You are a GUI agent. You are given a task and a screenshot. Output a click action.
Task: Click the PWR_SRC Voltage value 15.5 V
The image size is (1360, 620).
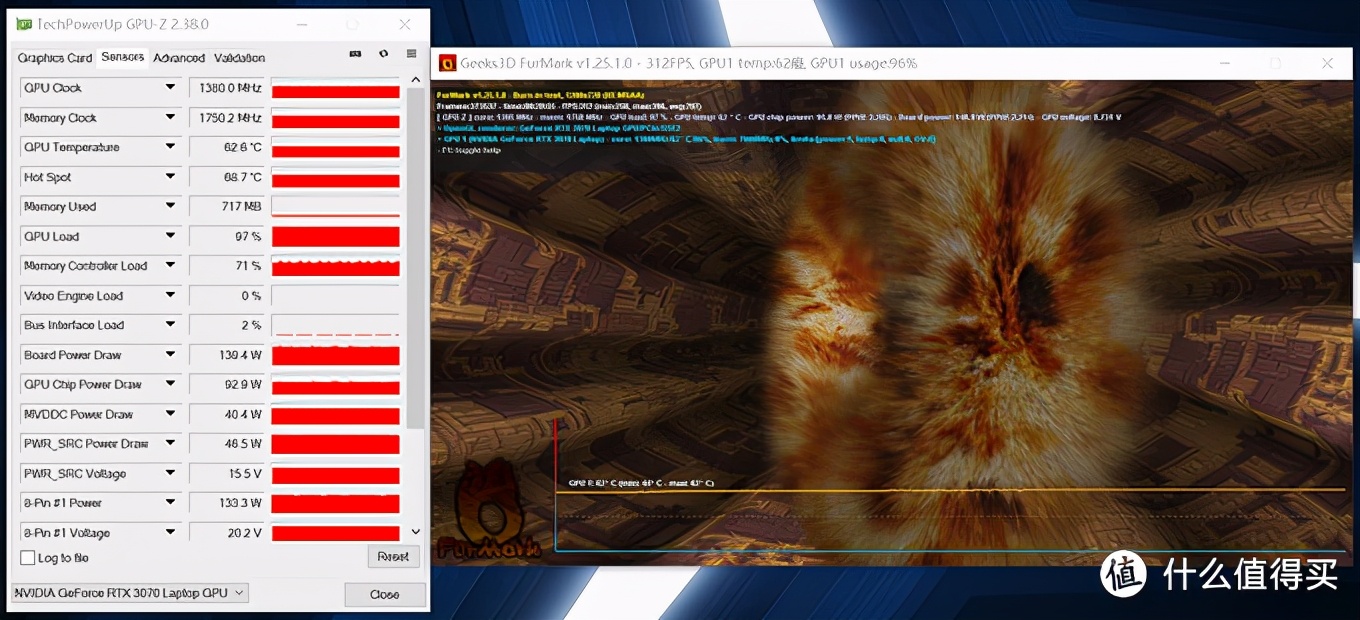pos(227,473)
